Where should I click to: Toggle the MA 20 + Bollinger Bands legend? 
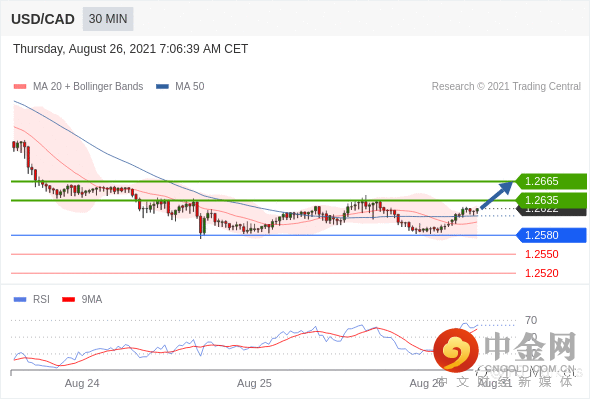pyautogui.click(x=78, y=87)
